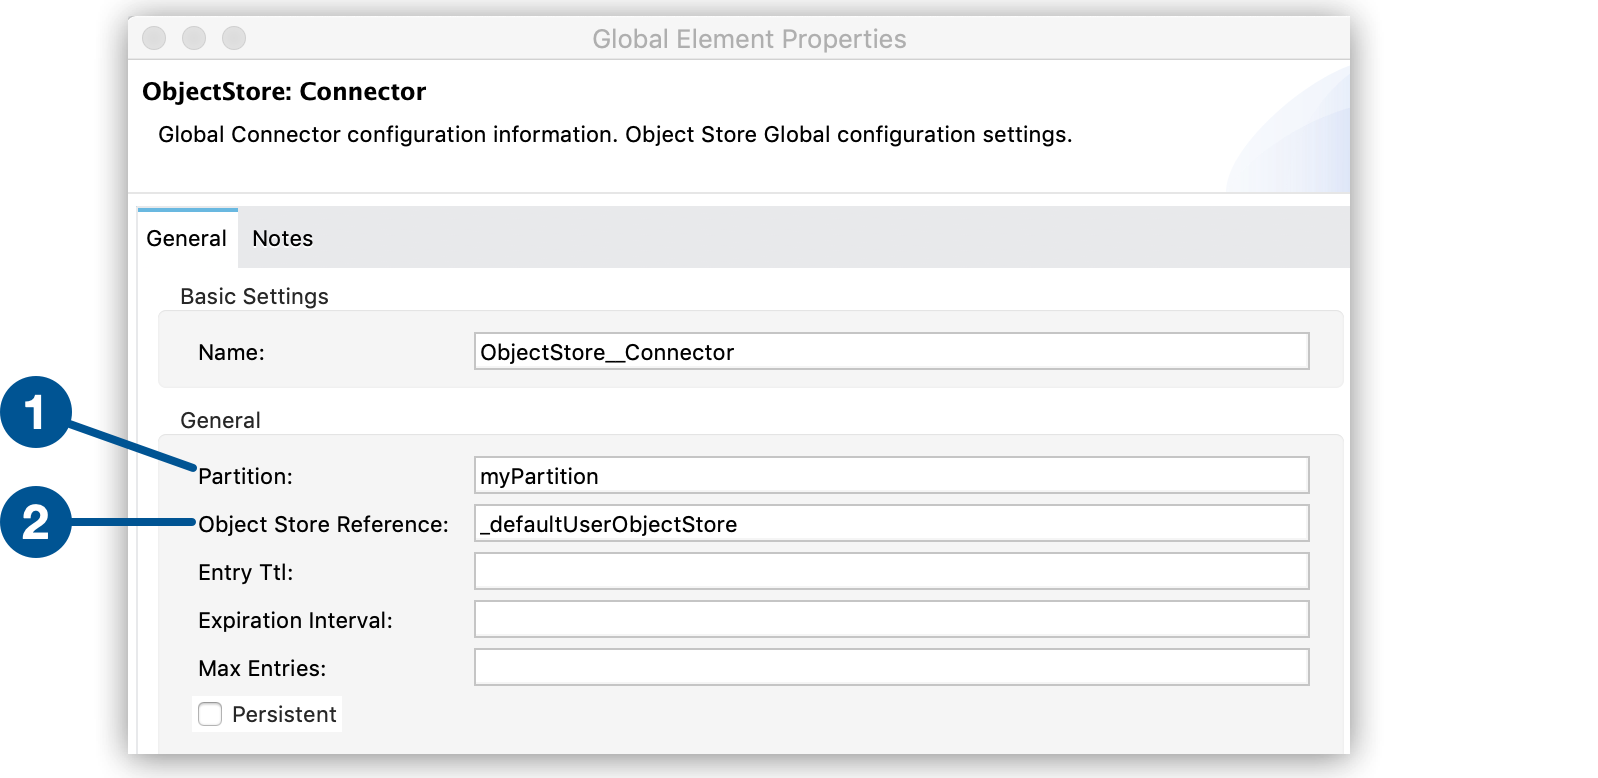1598x778 pixels.
Task: Click the Name input field
Action: point(891,352)
